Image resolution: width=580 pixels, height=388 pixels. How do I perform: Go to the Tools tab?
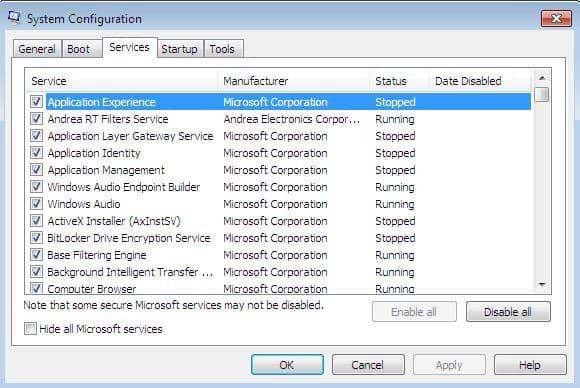point(223,49)
